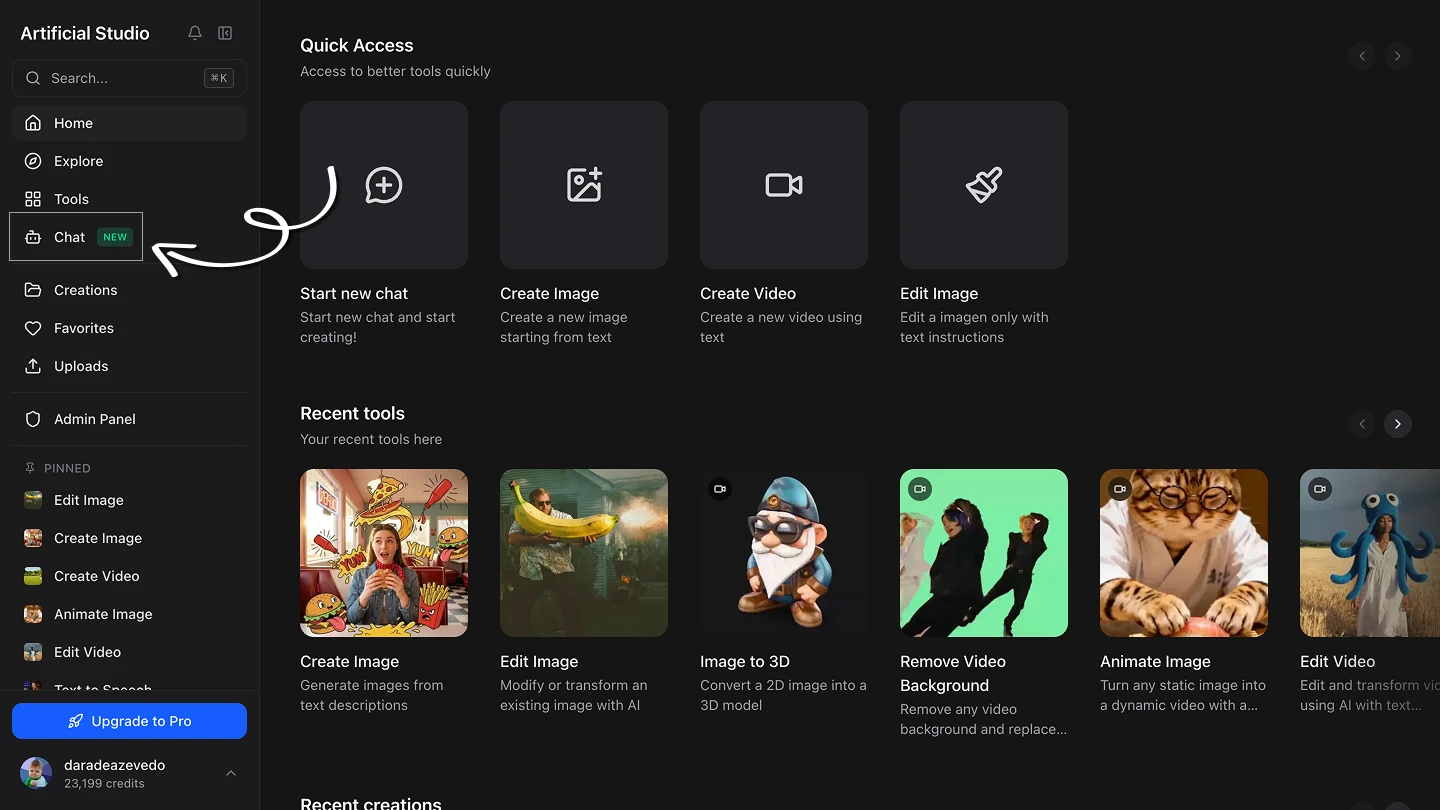Open Explore from the sidebar icon
The width and height of the screenshot is (1440, 810).
pos(33,161)
